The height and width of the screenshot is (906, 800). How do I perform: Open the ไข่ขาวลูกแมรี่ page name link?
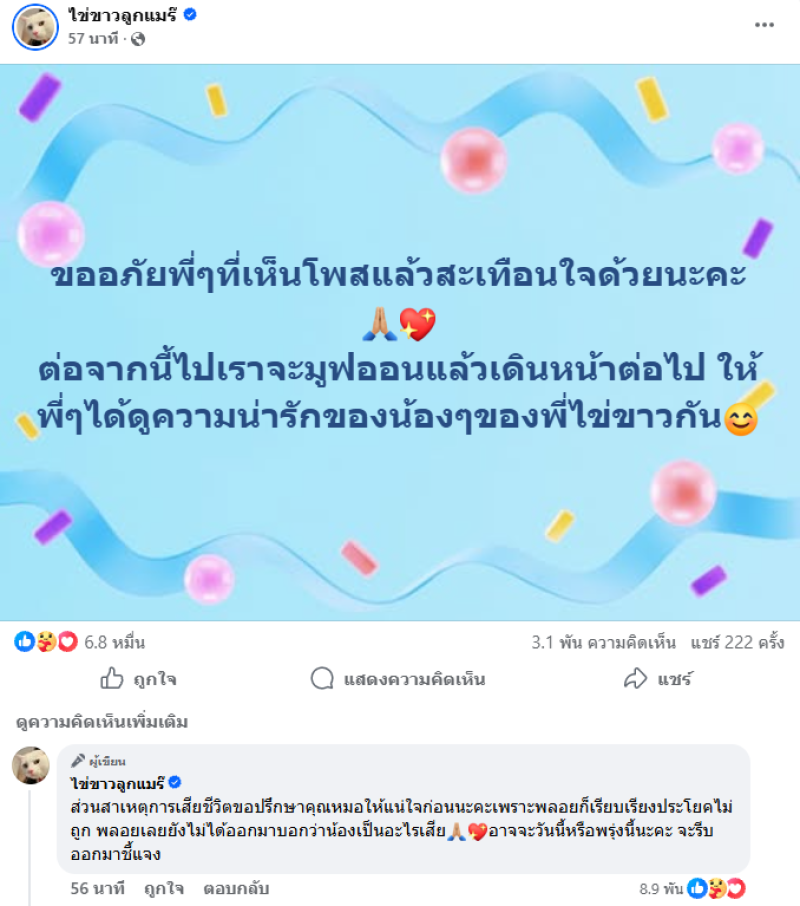pyautogui.click(x=122, y=14)
